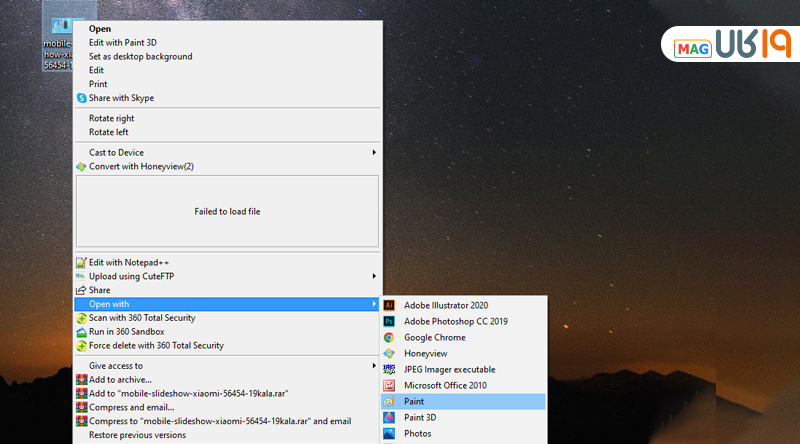
Task: Select Rotate right
Action: [x=228, y=118]
